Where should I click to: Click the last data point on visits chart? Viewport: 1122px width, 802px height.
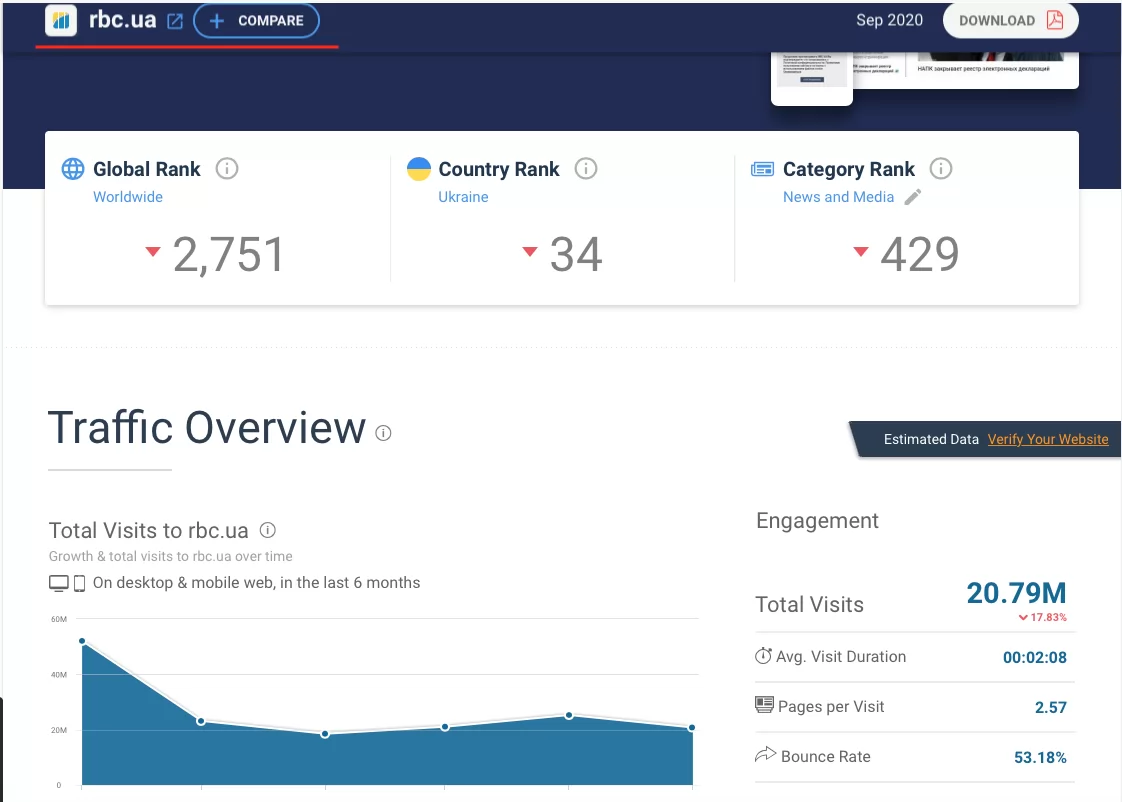click(691, 728)
